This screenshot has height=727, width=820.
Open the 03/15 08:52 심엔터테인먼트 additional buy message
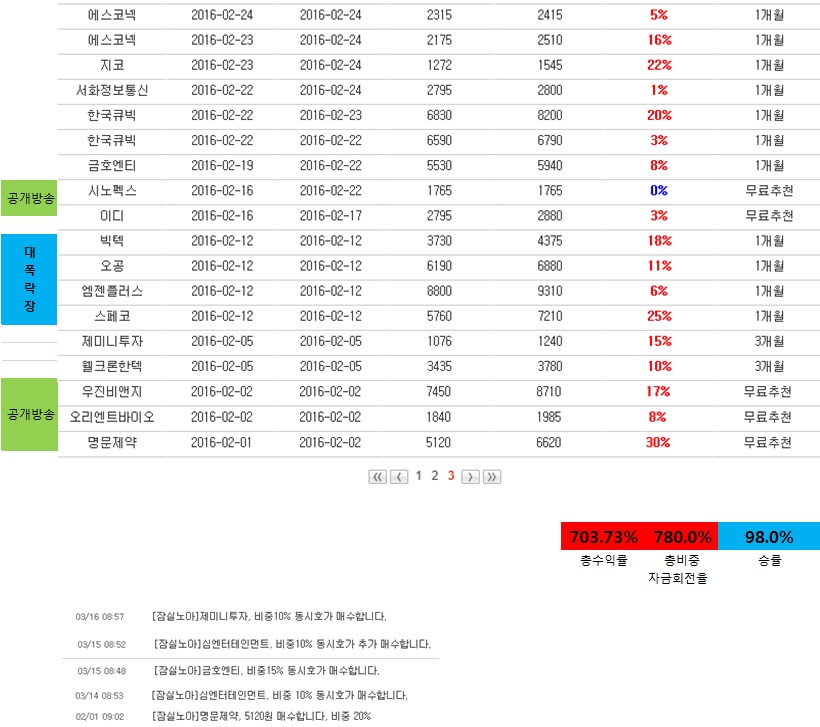click(x=292, y=644)
